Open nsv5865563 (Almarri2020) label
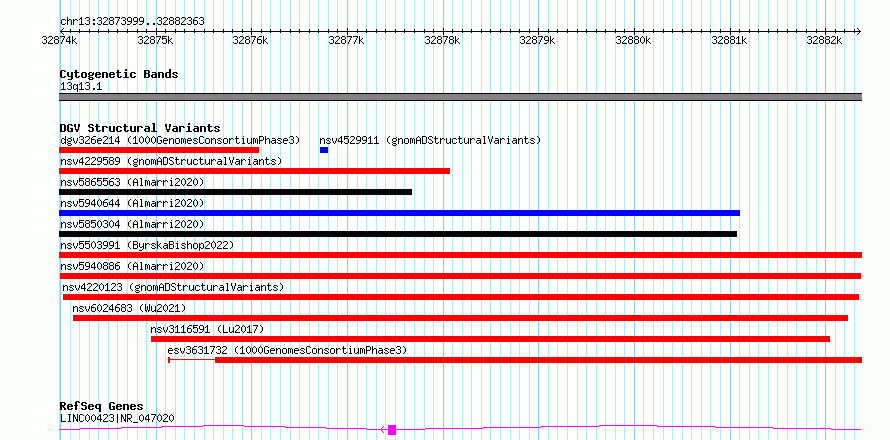 (132, 182)
